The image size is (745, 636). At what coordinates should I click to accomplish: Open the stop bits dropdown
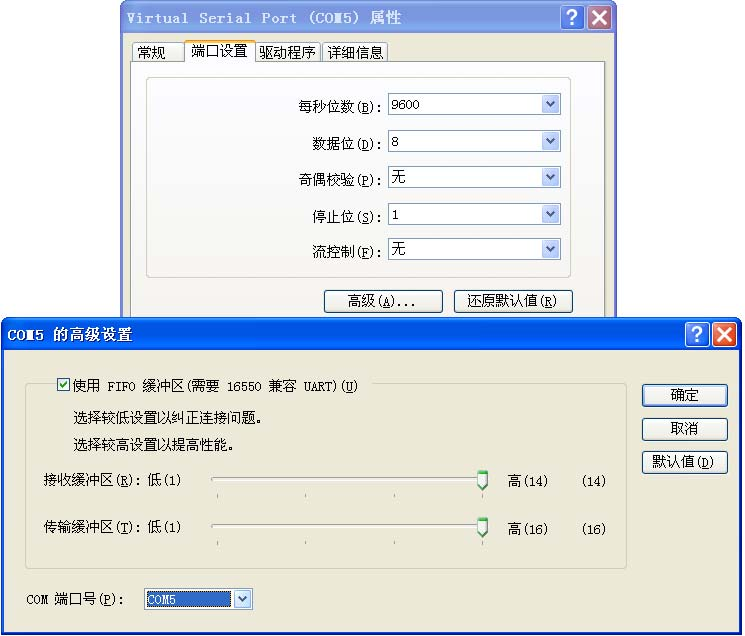[x=550, y=214]
